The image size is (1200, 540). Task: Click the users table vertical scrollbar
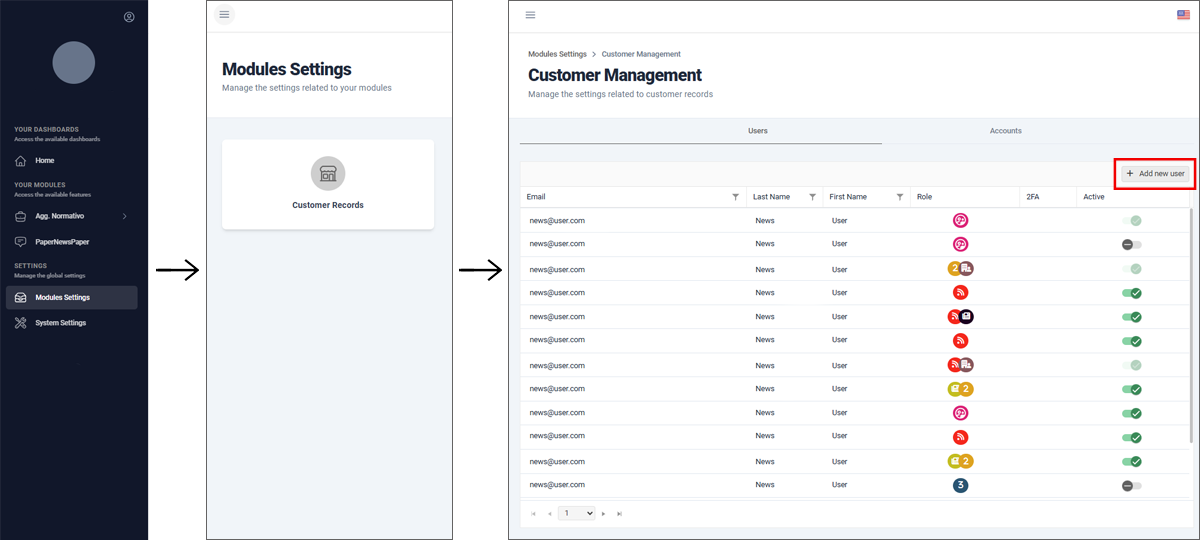click(1189, 324)
